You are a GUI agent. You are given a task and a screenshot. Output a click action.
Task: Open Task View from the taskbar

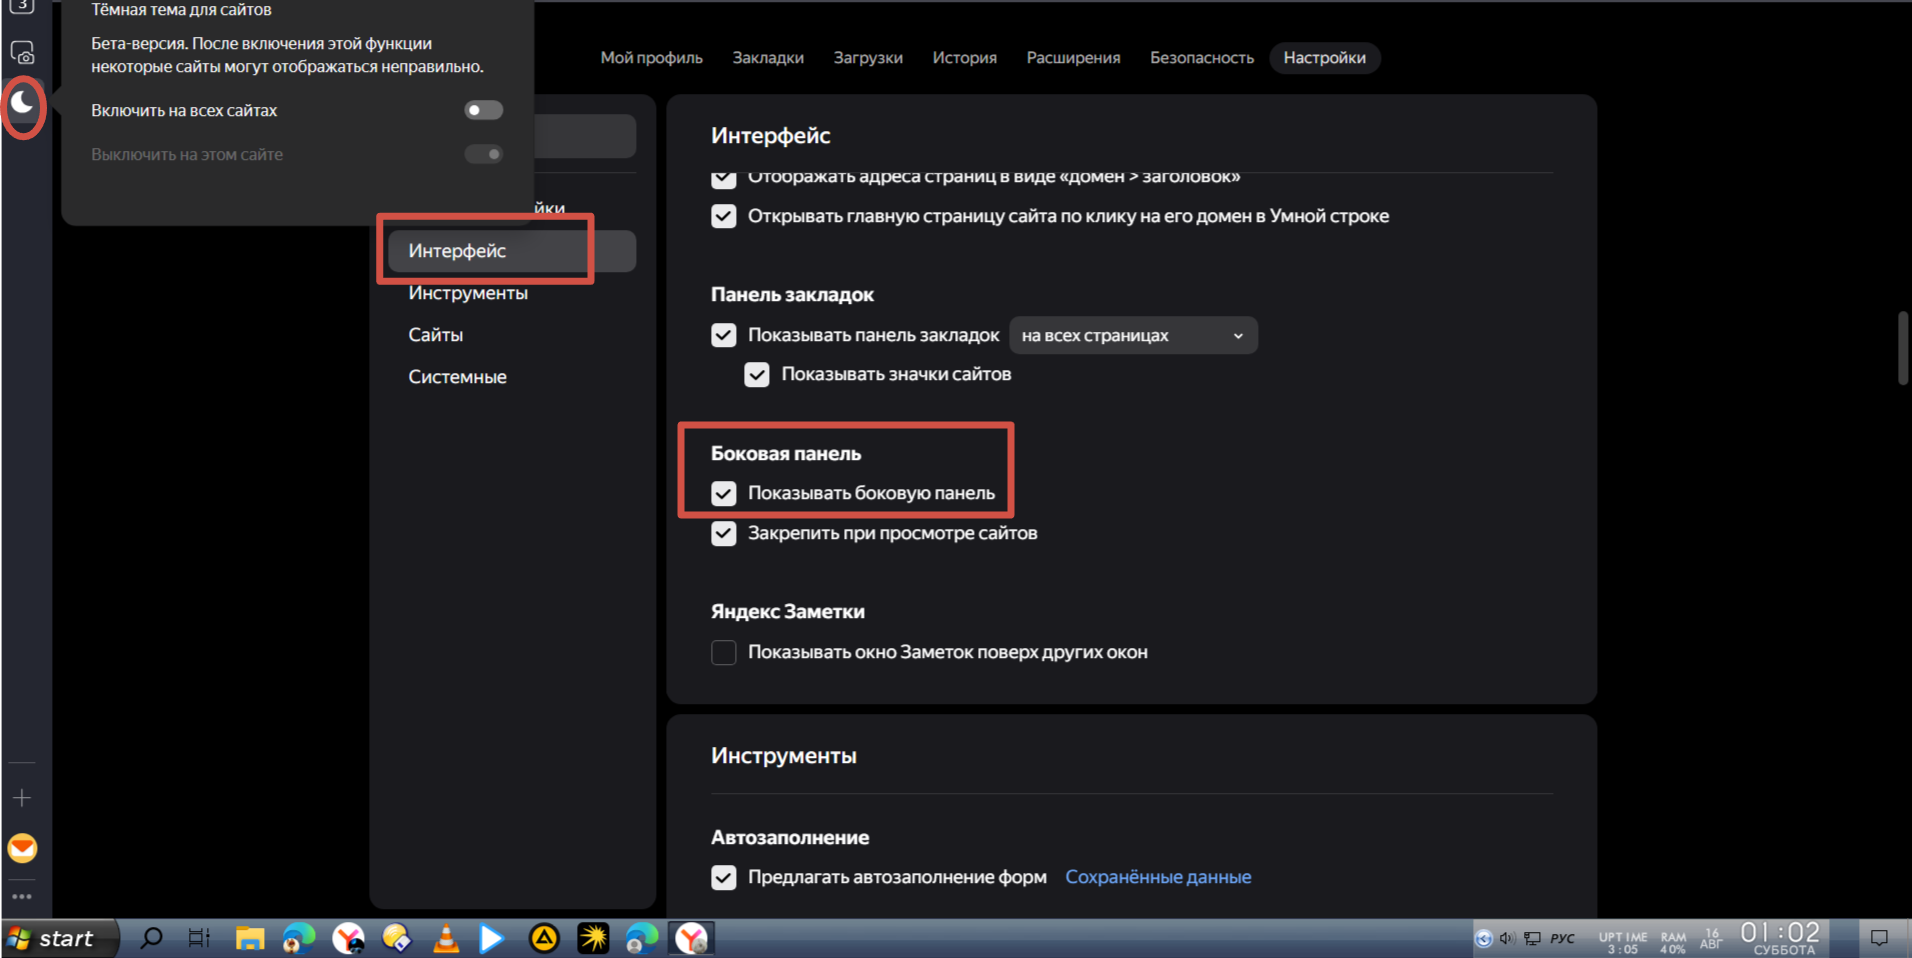click(199, 938)
